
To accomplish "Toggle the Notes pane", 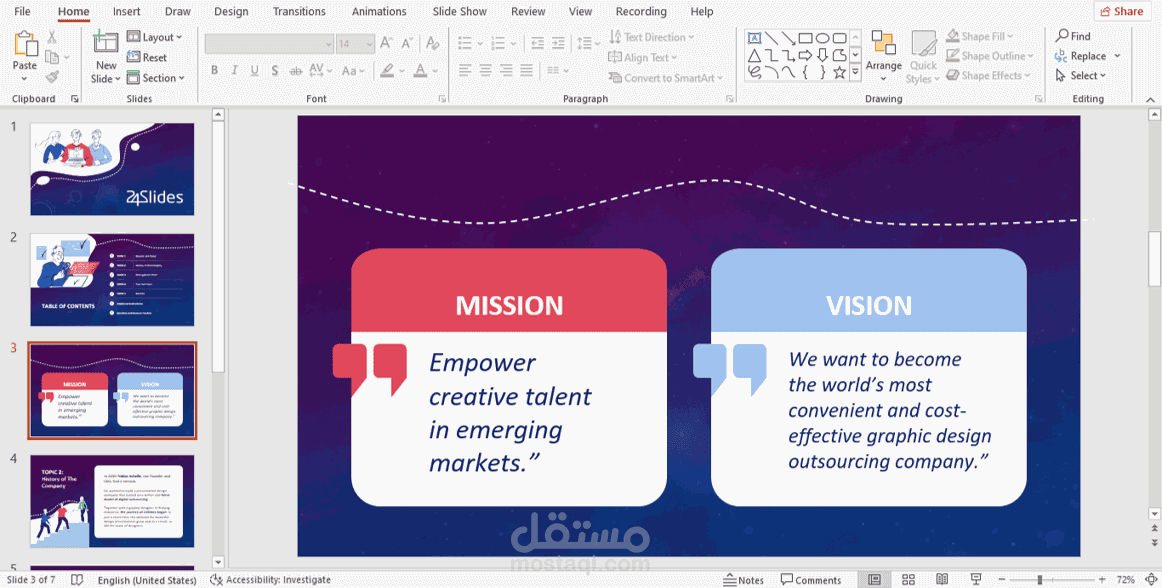I will point(743,580).
